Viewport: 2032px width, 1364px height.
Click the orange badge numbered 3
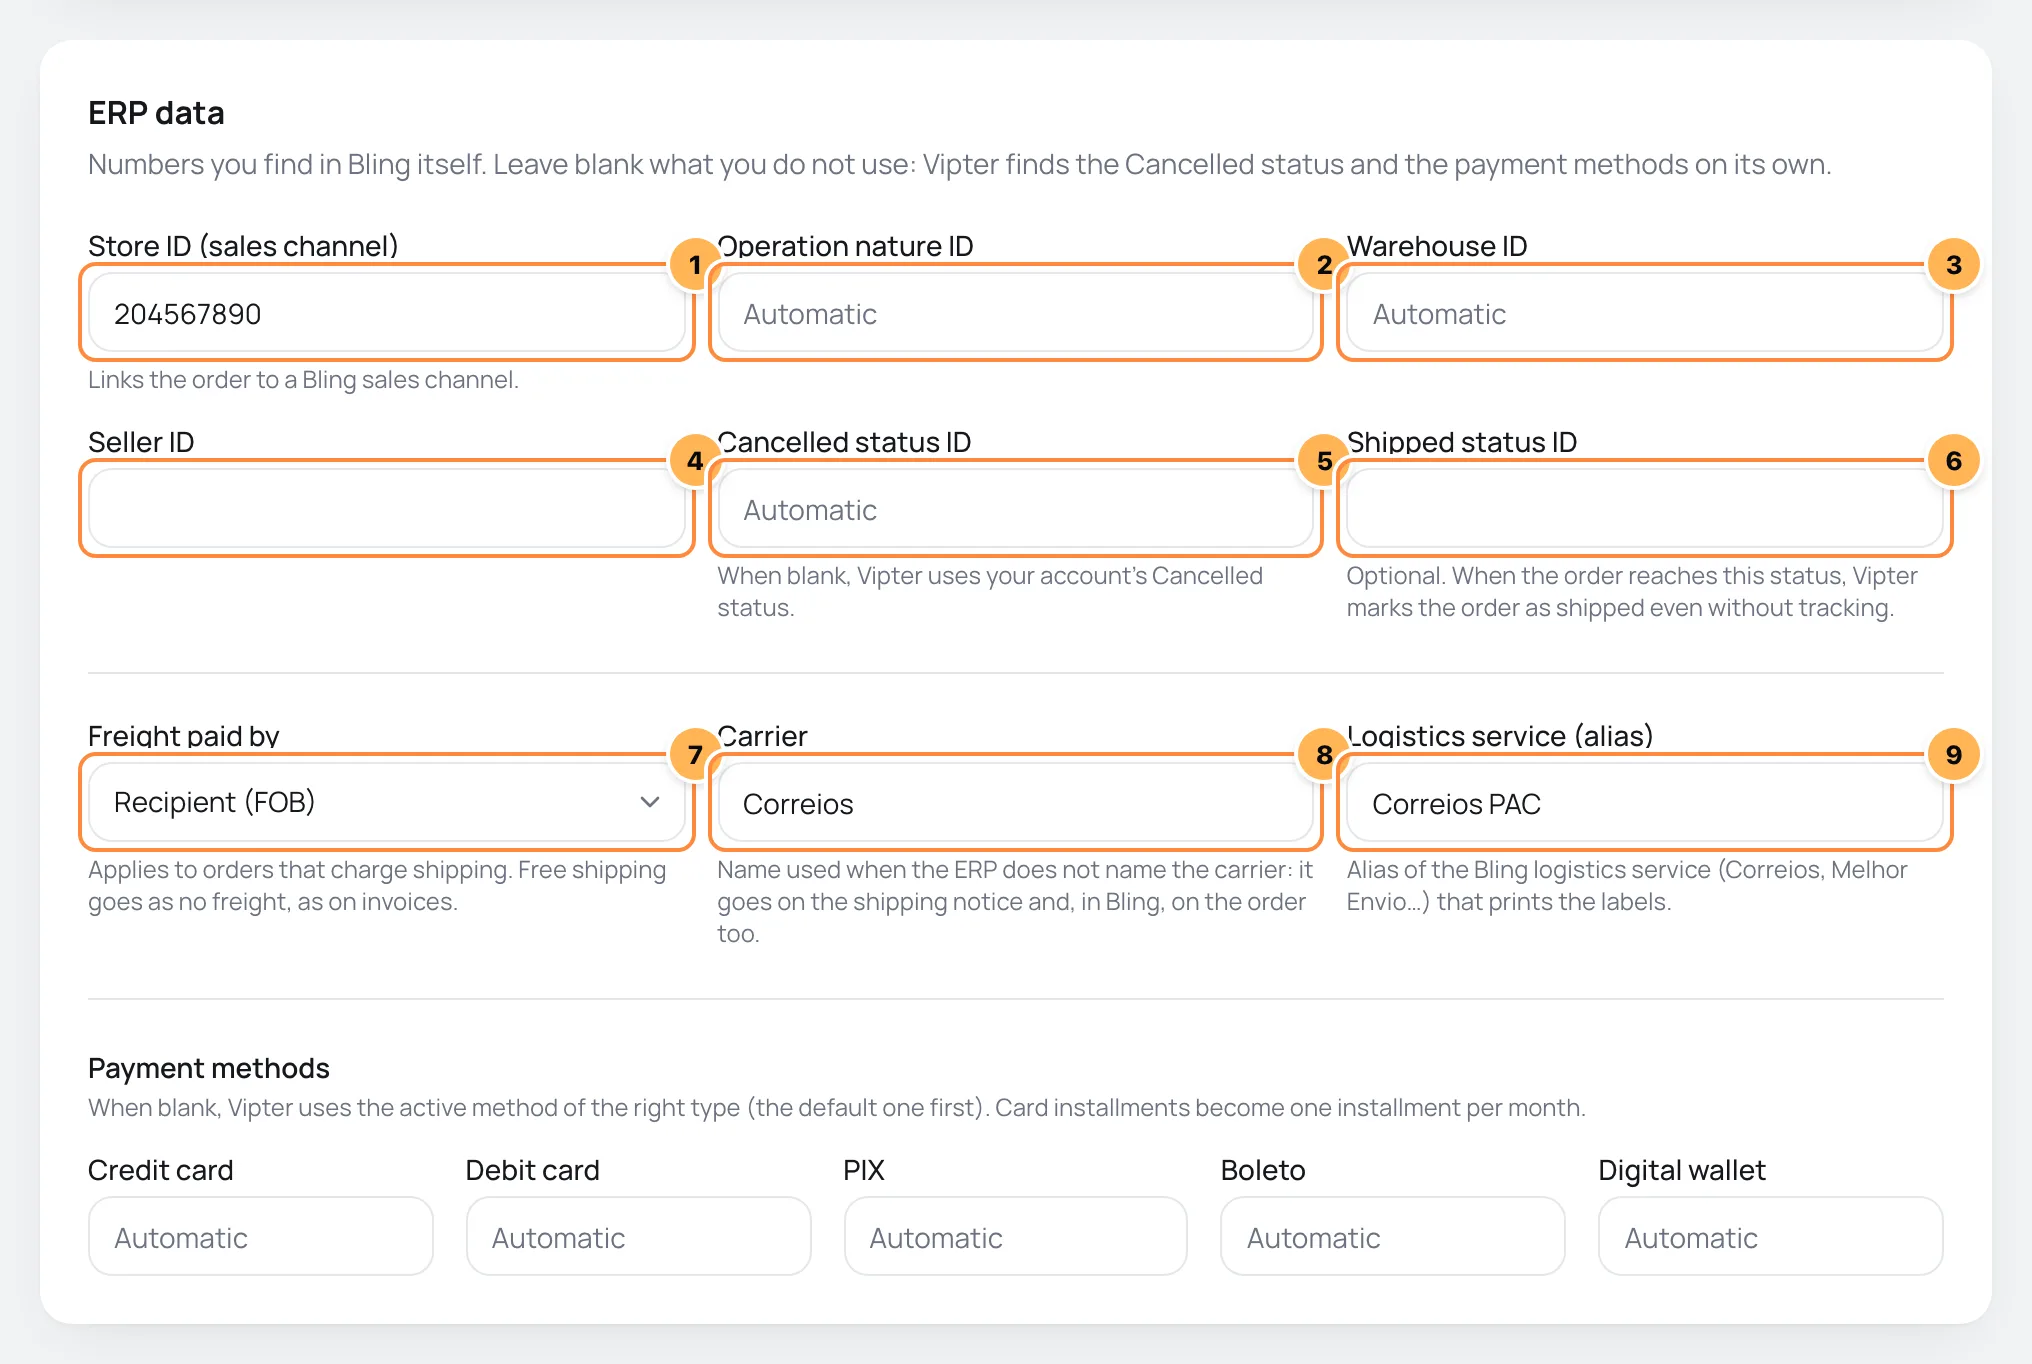[x=1953, y=265]
